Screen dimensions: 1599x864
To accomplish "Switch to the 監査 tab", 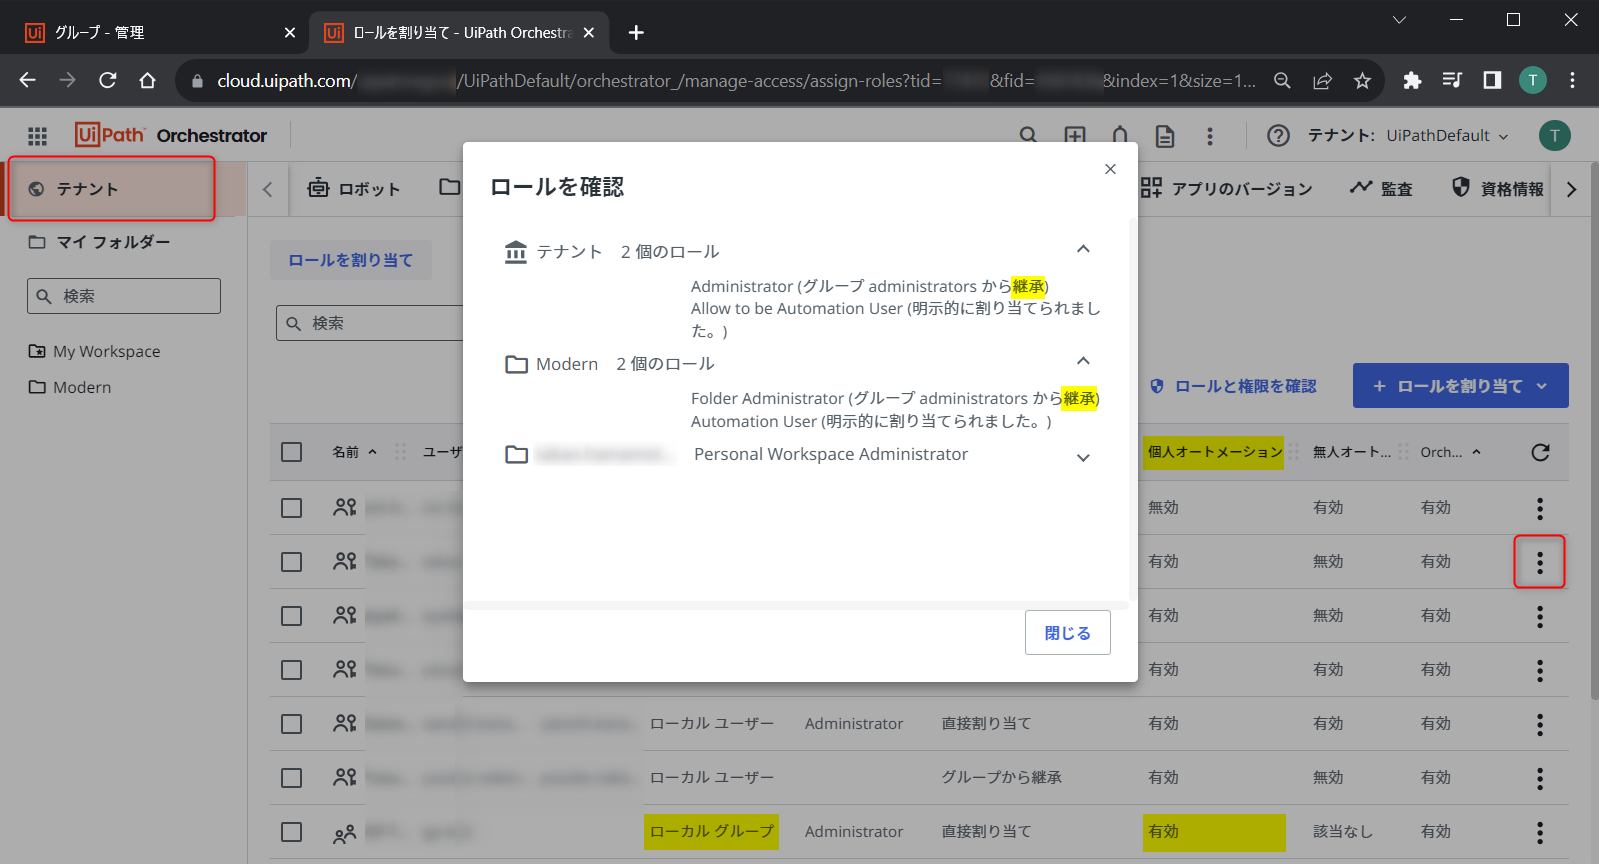I will click(x=1381, y=188).
